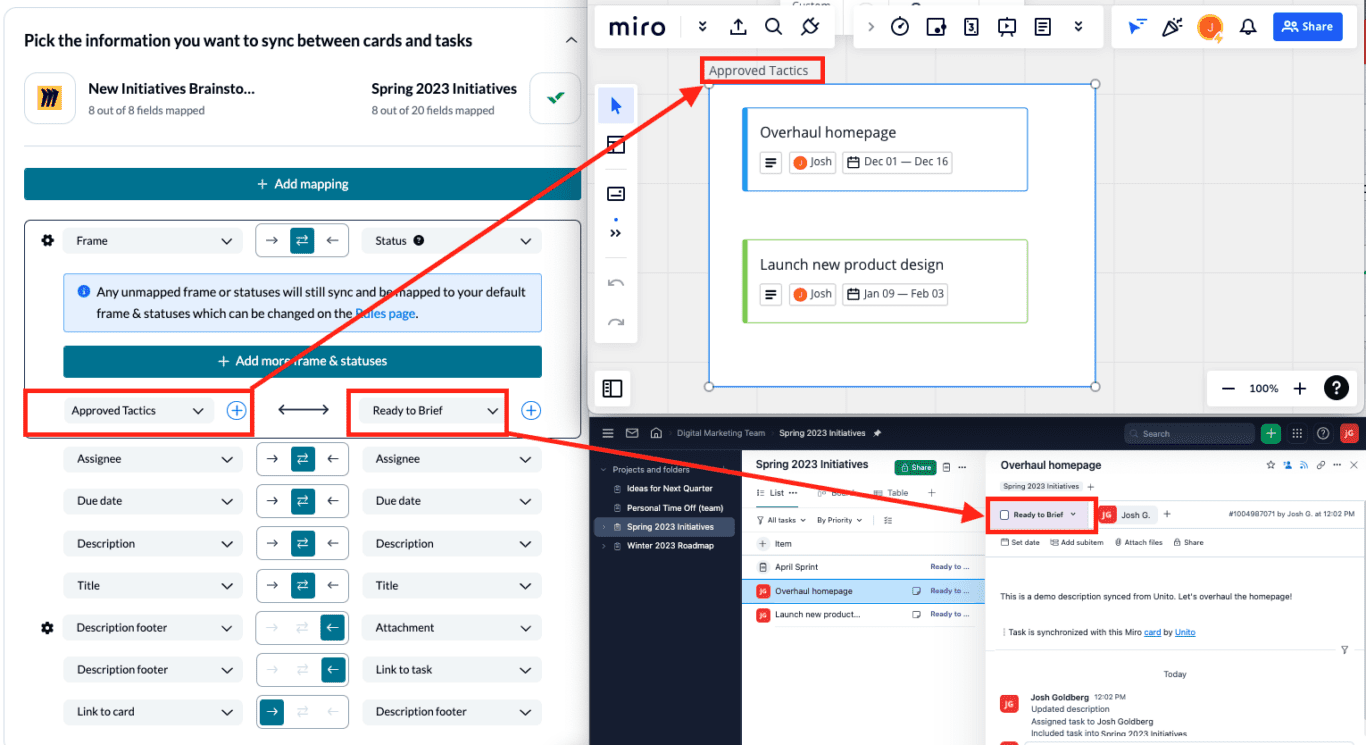Set Description mapping two-way sync
Image resolution: width=1366 pixels, height=745 pixels.
302,543
